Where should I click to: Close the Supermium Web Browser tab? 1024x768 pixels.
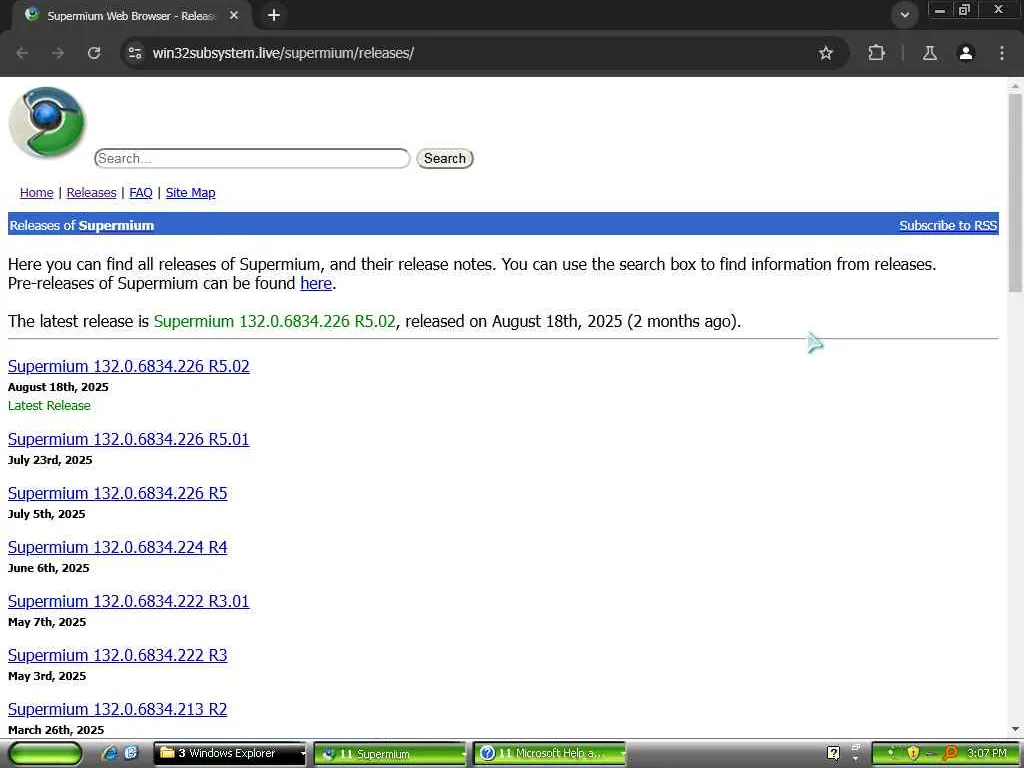click(234, 15)
